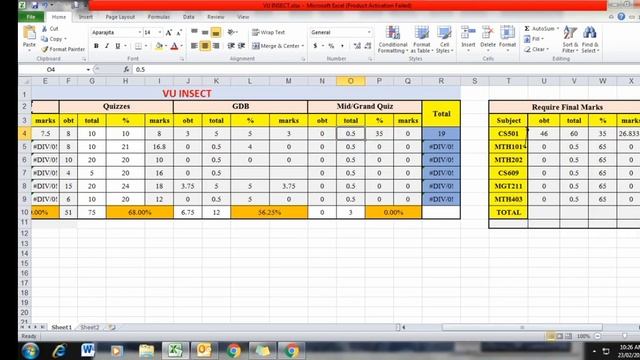Open the borders dropdown arrow
The height and width of the screenshot is (360, 640).
tap(146, 46)
